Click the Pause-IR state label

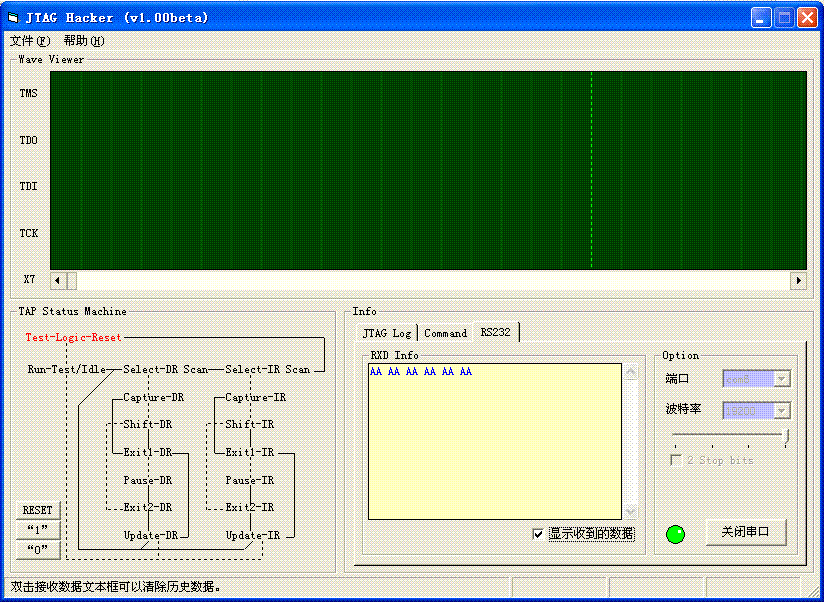point(250,480)
